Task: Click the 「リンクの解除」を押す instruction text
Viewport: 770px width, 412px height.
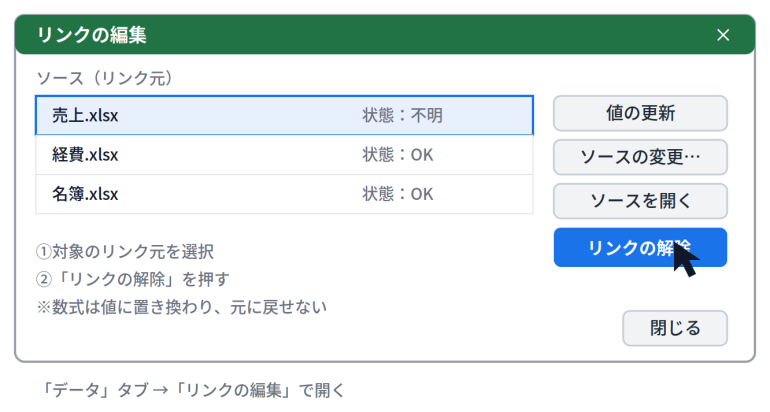Action: 141,279
